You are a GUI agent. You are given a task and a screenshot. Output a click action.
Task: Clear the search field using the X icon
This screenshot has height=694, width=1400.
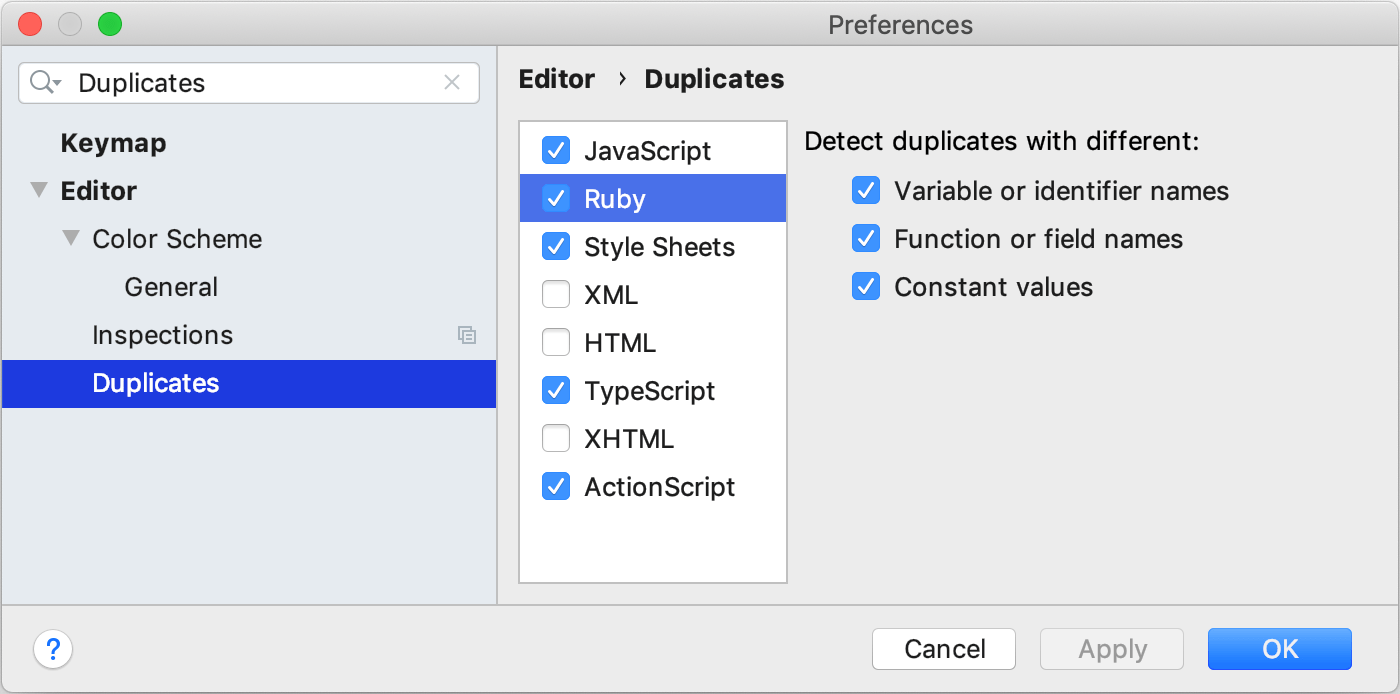(x=453, y=83)
